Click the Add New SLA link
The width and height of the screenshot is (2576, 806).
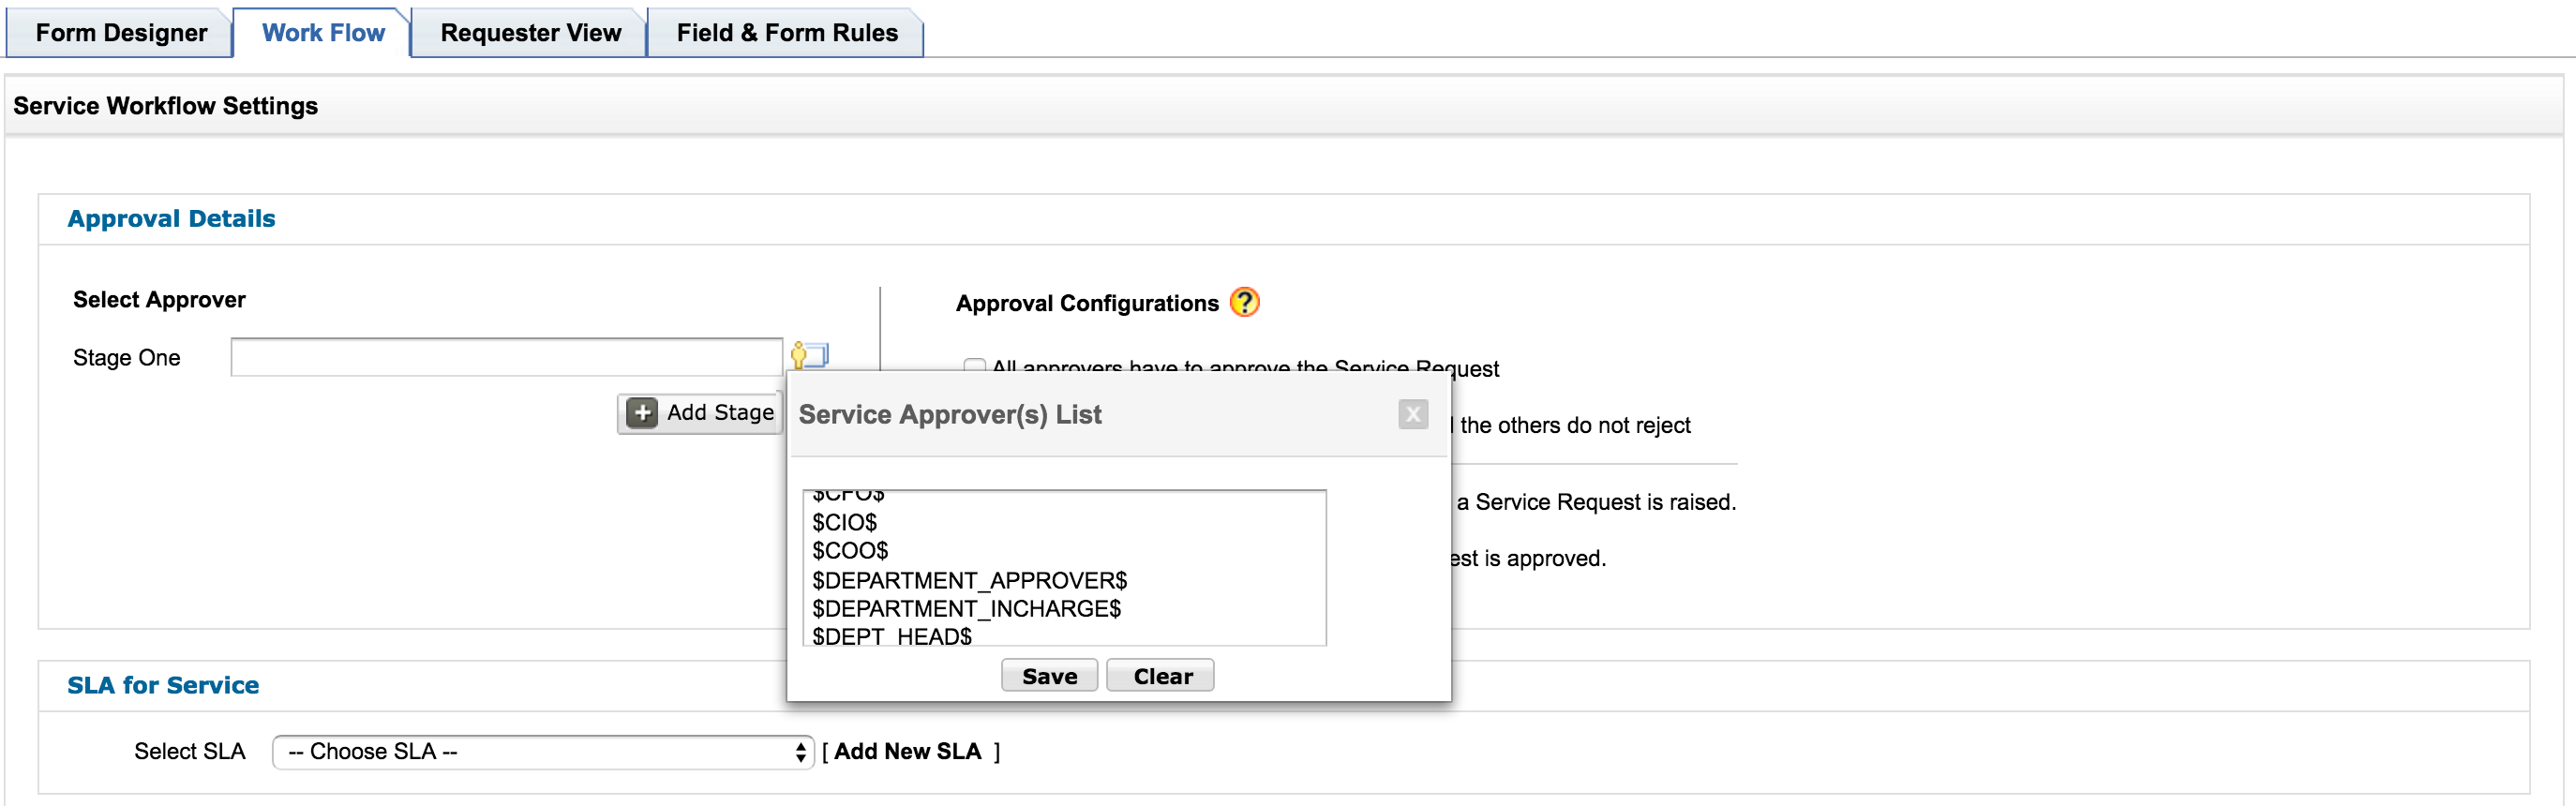pyautogui.click(x=907, y=752)
